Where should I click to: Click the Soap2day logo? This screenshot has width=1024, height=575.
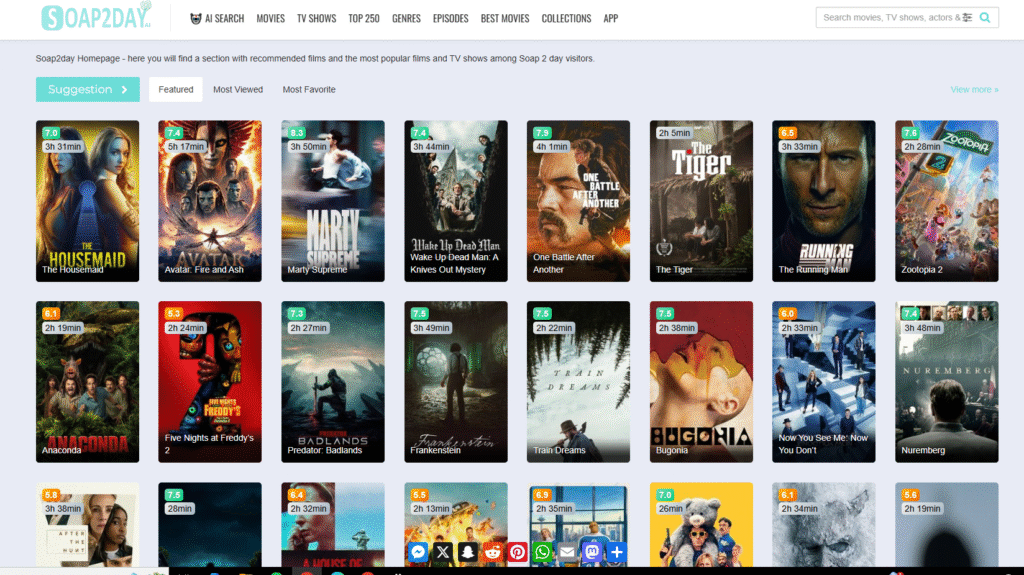96,17
